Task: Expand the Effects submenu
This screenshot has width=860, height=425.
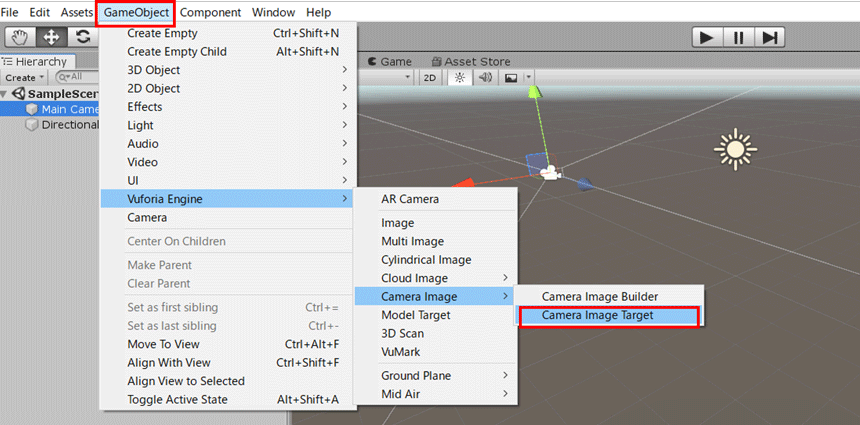Action: pos(229,107)
